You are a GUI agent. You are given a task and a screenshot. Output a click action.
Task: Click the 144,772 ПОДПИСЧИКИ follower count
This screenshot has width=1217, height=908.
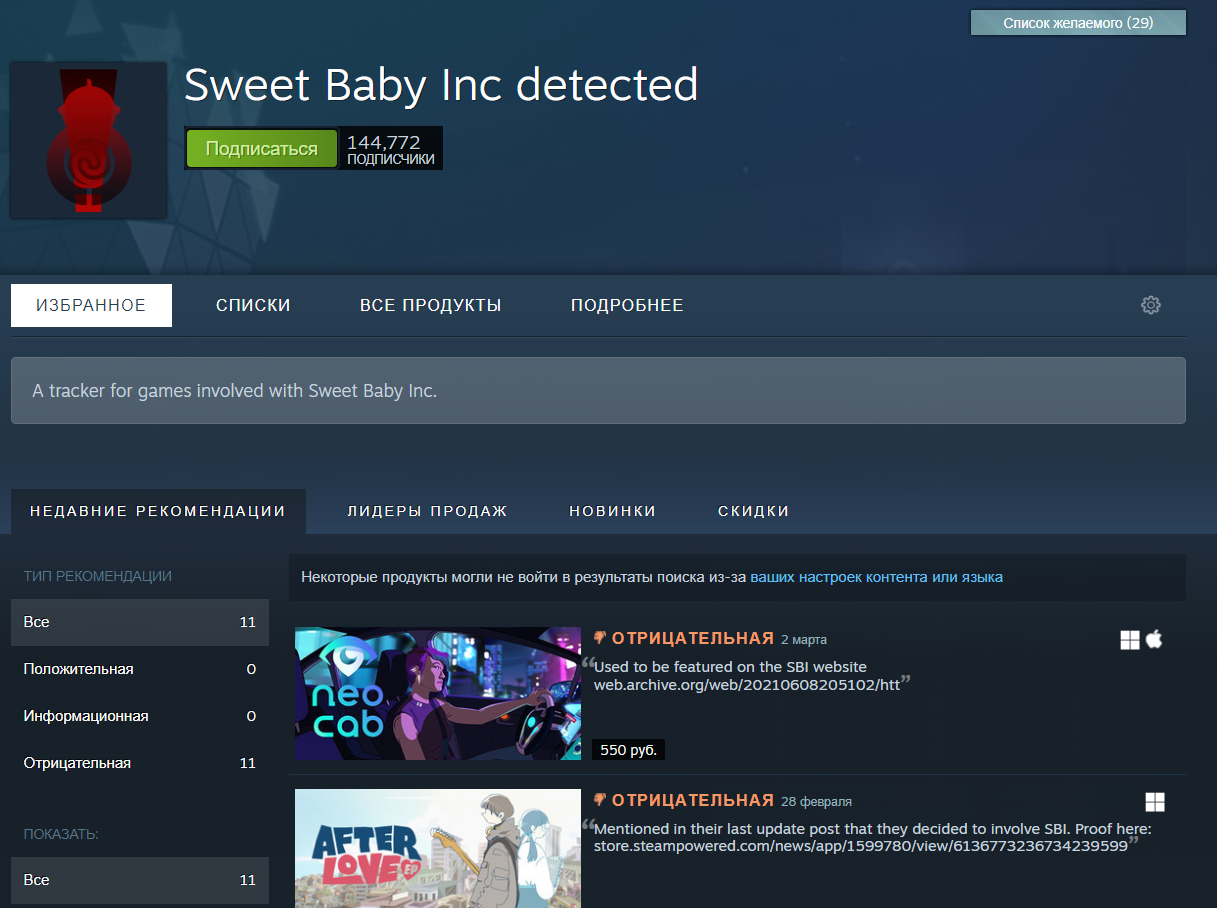(x=391, y=148)
